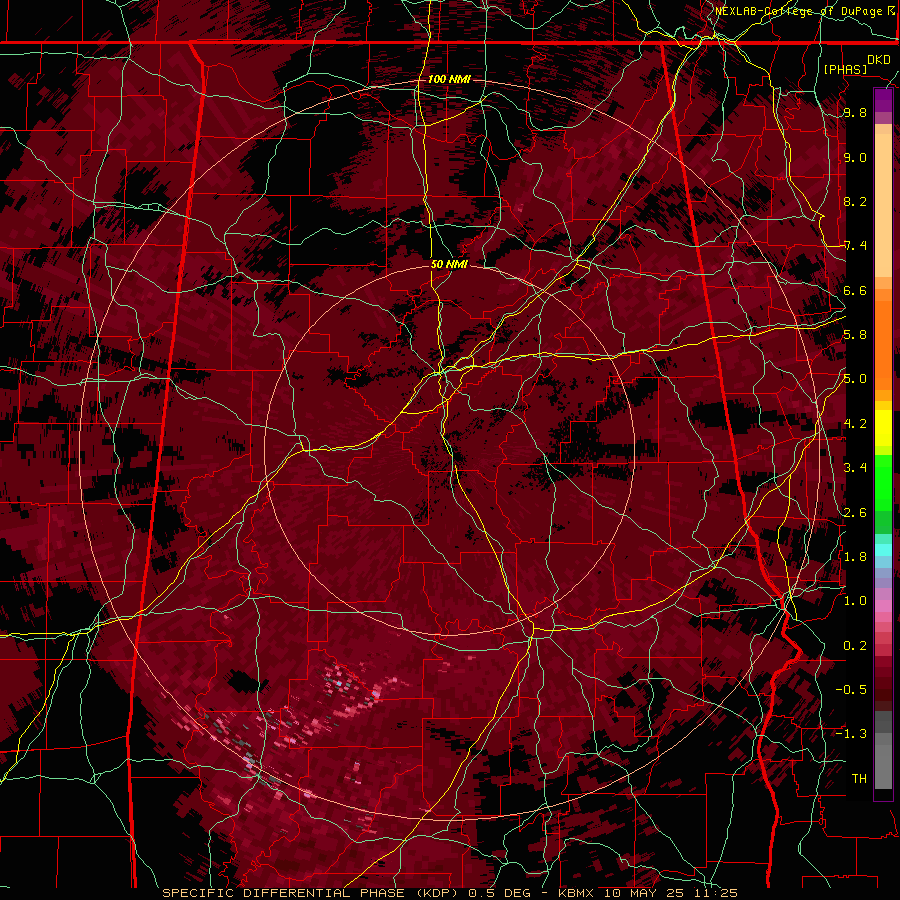Click the 1.0 color scale value
Image resolution: width=900 pixels, height=900 pixels.
point(855,601)
